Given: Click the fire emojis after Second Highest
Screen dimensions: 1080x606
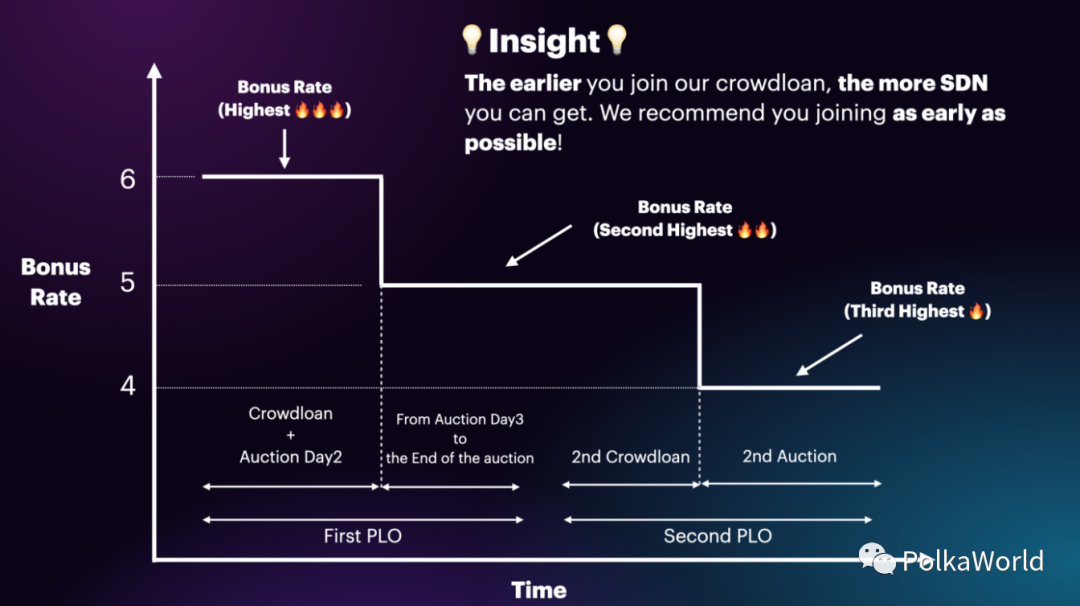Looking at the screenshot, I should [x=753, y=231].
